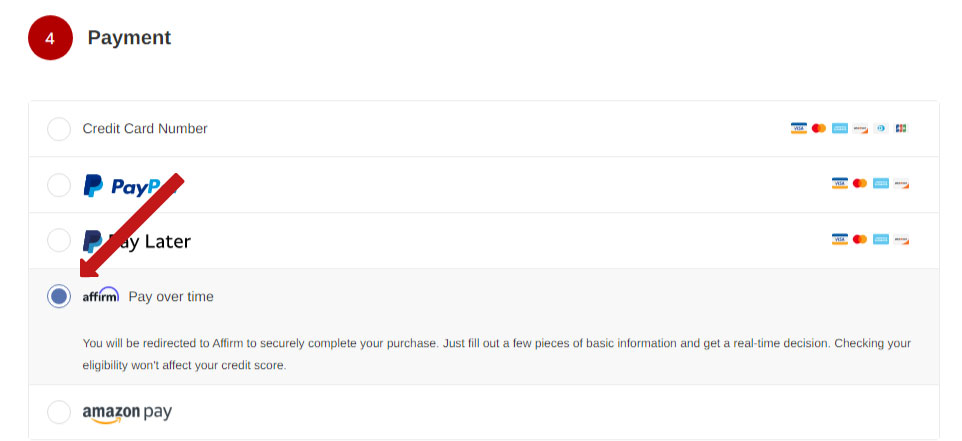Select the Amazon Pay radio button
The image size is (962, 441).
[x=59, y=412]
